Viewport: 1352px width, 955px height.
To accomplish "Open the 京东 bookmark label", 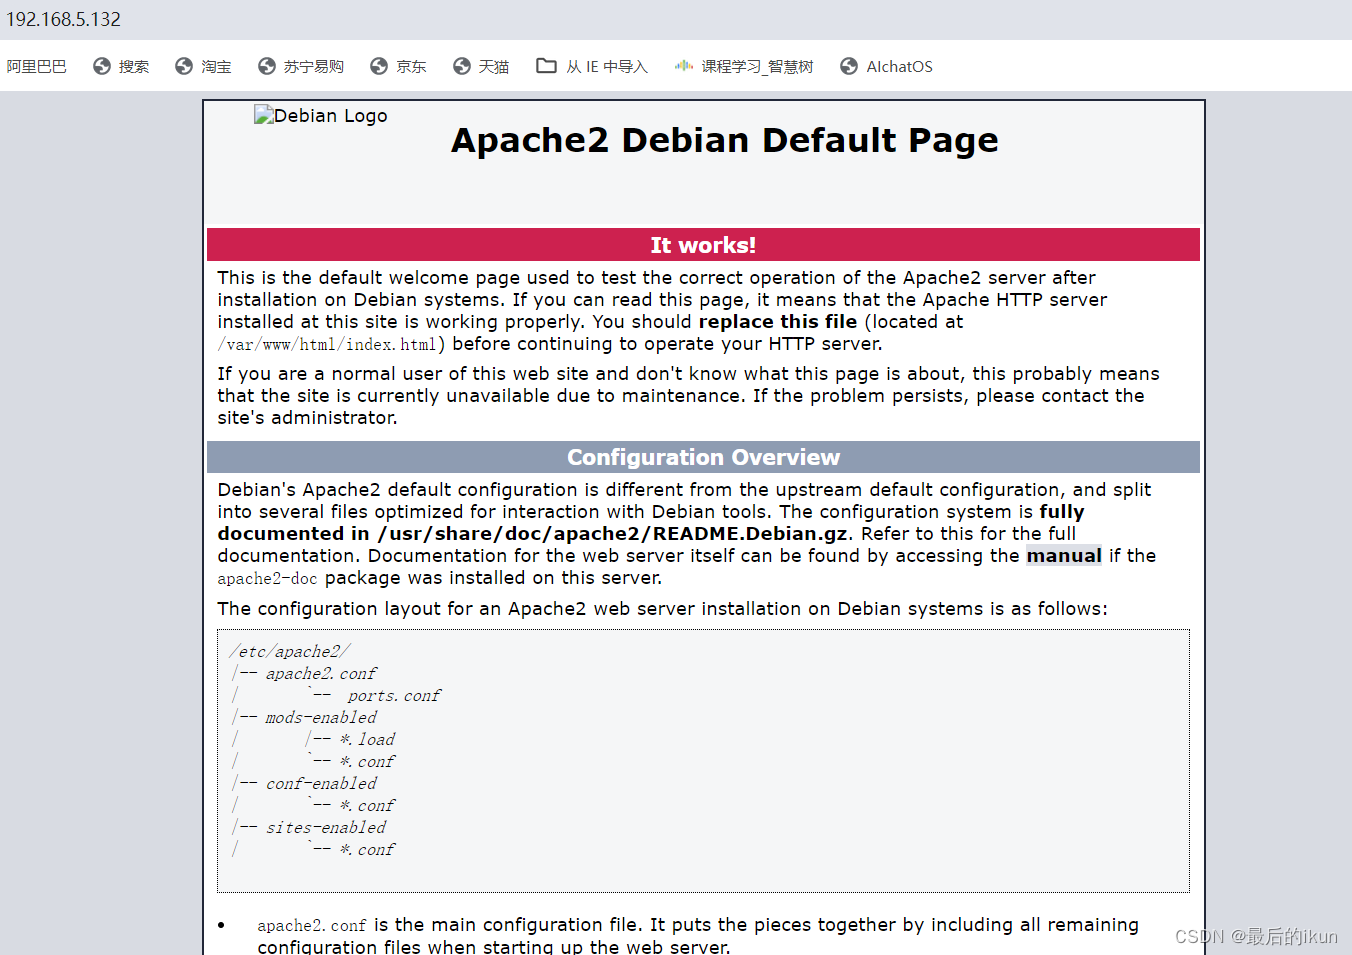I will (x=411, y=66).
